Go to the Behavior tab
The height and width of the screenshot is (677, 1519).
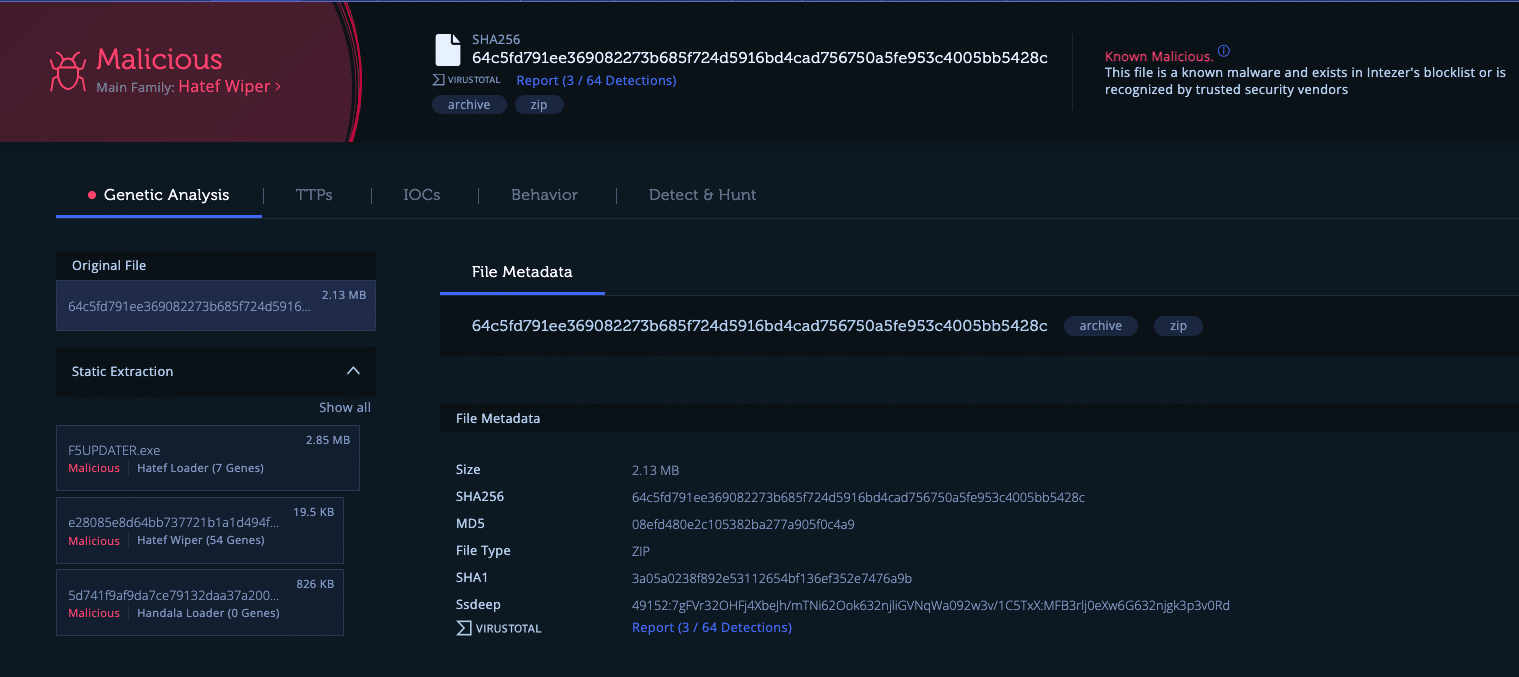pos(544,195)
